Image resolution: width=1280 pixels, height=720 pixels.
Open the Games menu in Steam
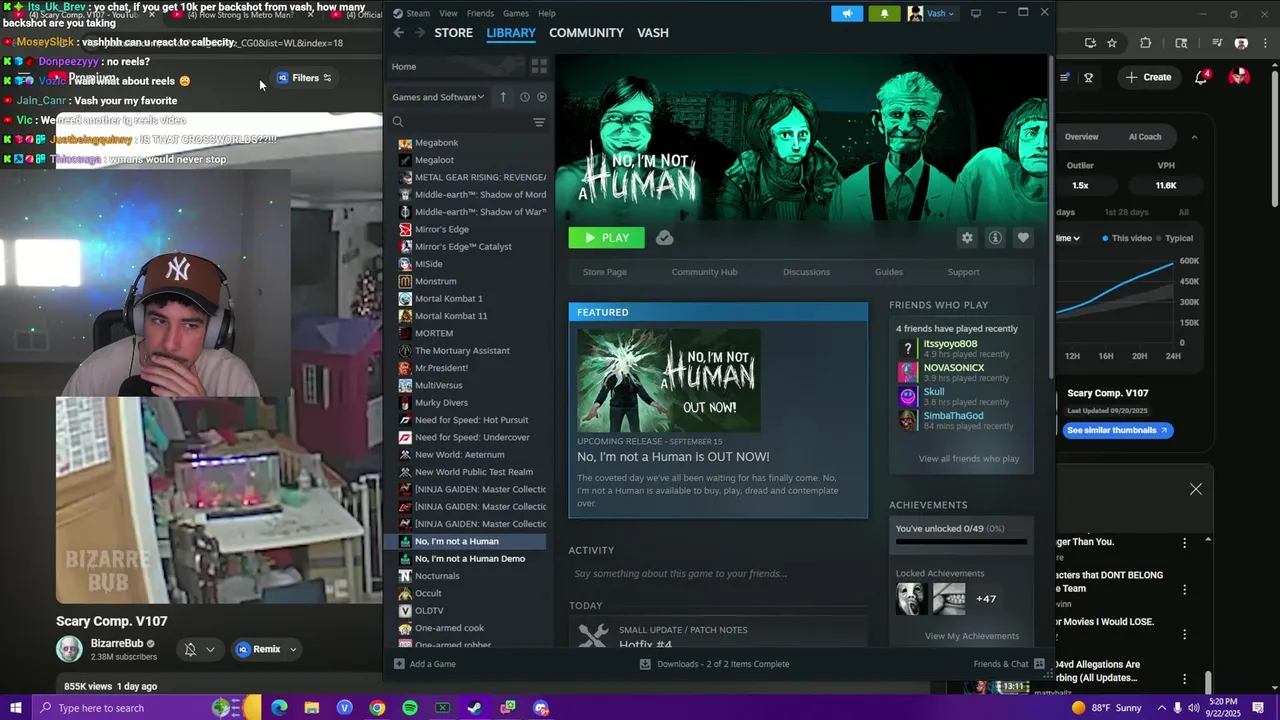tap(516, 13)
